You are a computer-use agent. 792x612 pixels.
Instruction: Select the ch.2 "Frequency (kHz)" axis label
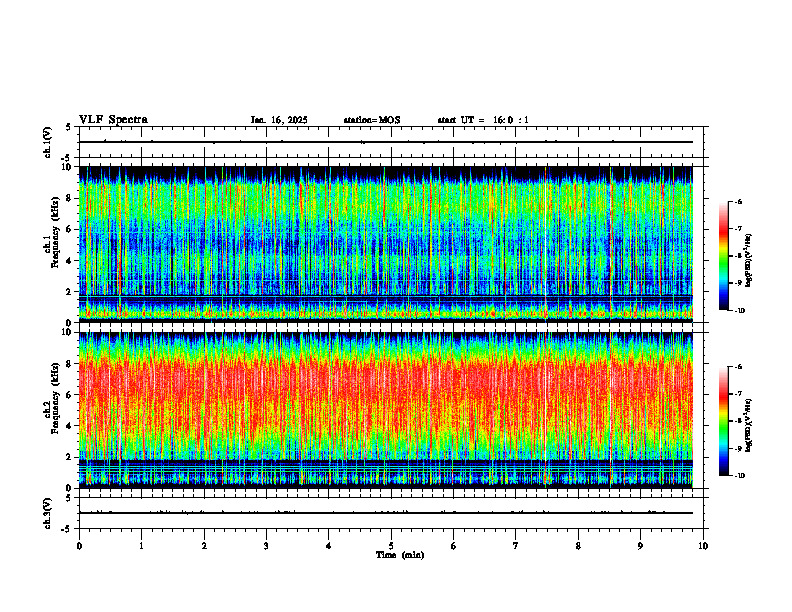(x=55, y=398)
